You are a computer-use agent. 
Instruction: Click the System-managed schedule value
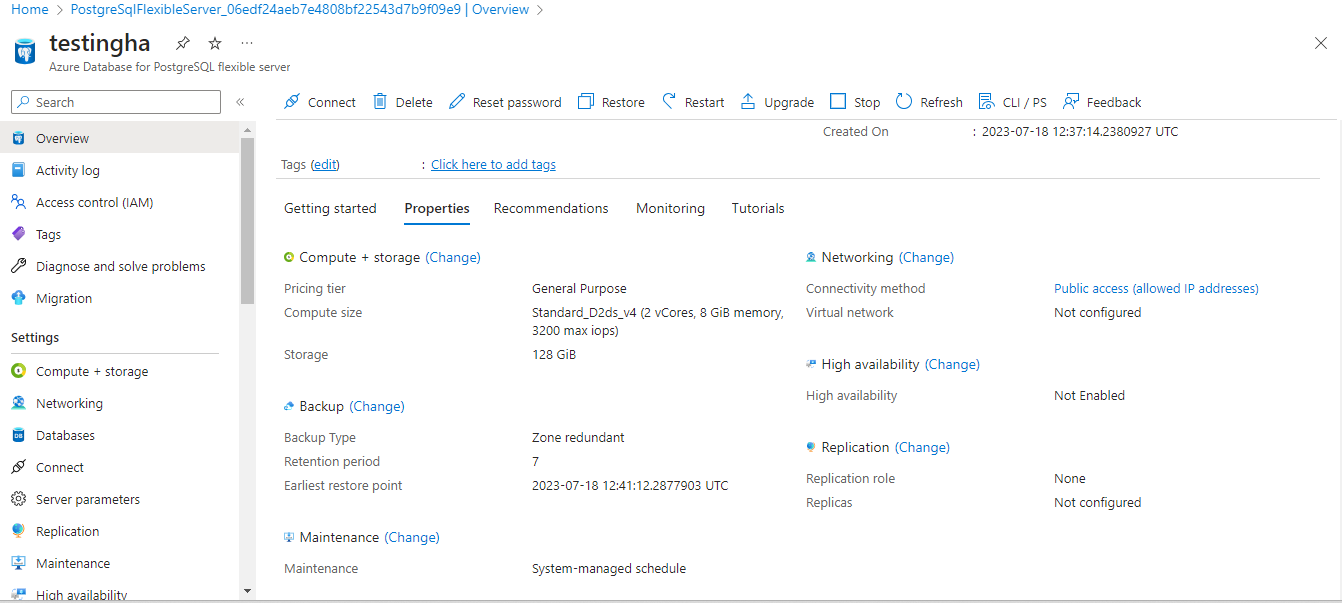[609, 568]
